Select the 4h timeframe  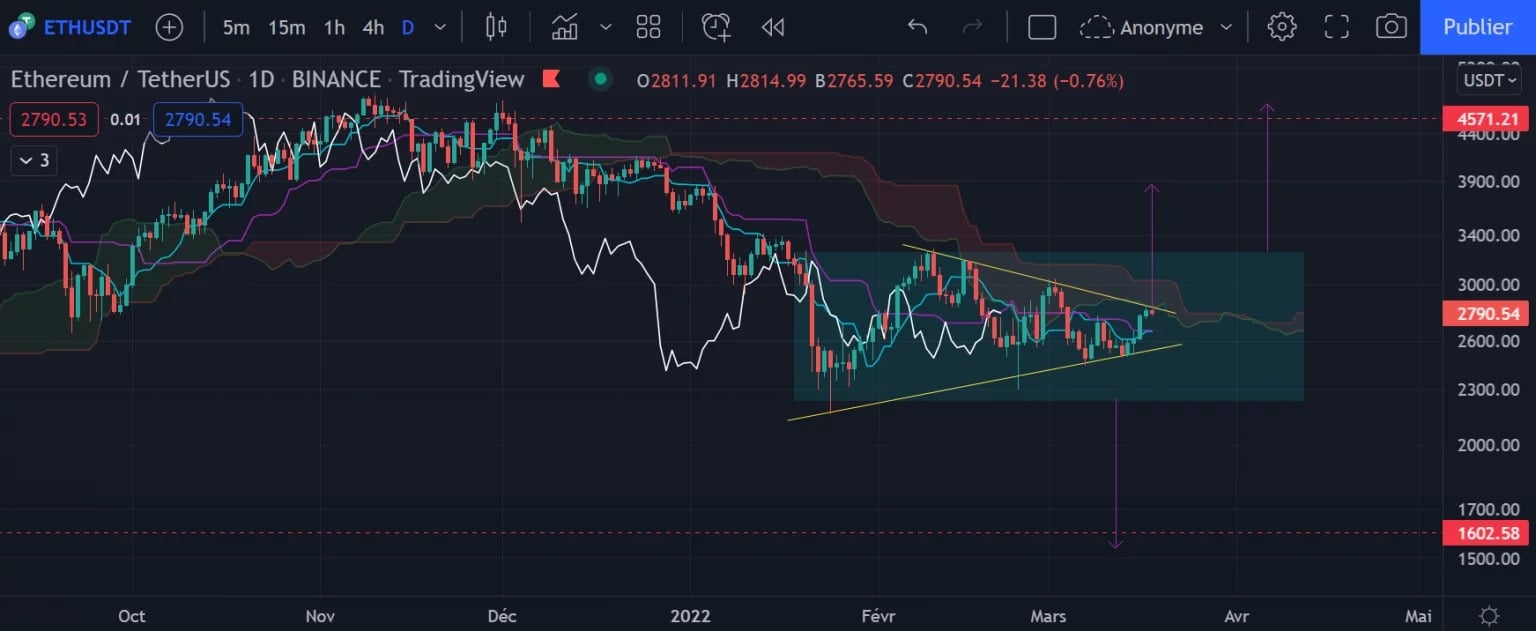[373, 27]
